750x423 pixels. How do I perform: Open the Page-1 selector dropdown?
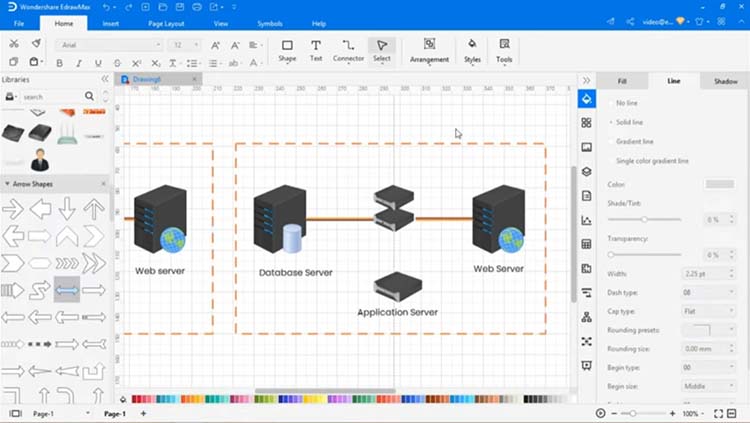tap(88, 413)
